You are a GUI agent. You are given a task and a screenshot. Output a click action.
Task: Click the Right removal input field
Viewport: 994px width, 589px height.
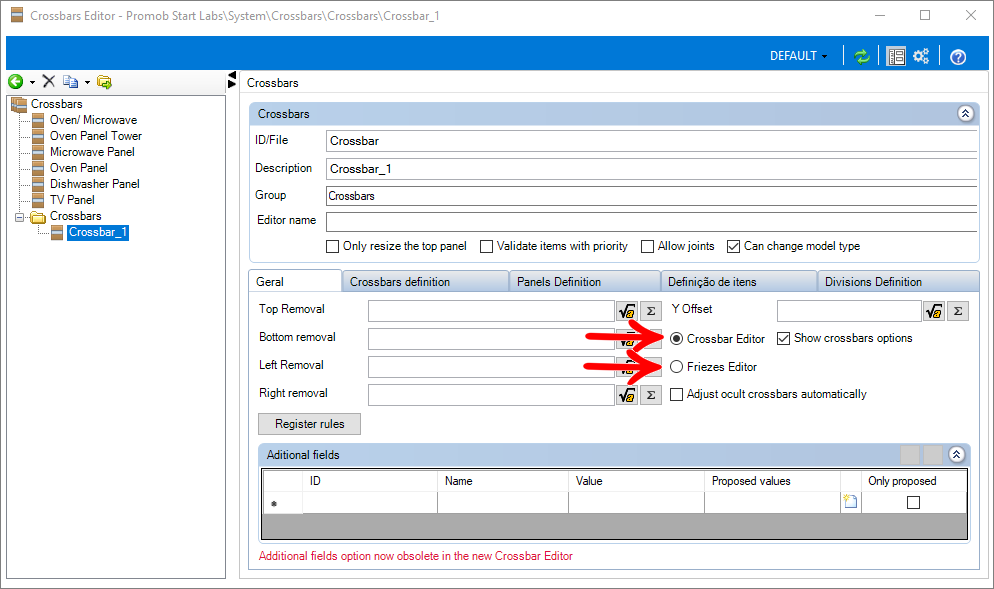[491, 395]
